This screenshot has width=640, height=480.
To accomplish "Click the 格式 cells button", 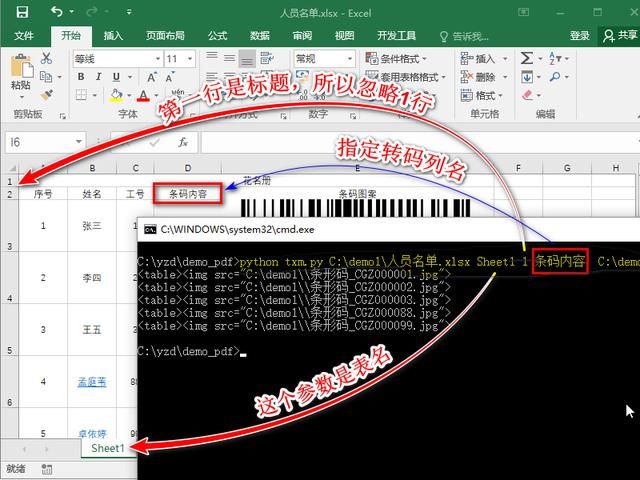I will [478, 96].
